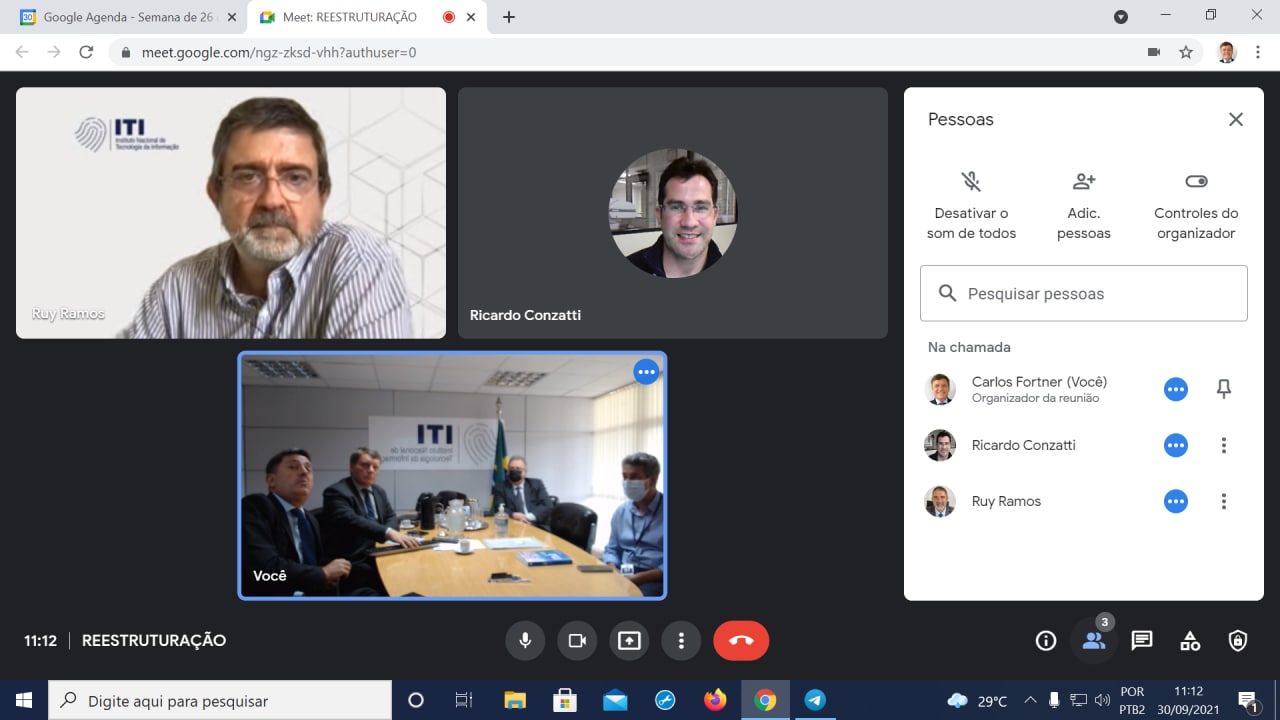This screenshot has height=720, width=1280.
Task: Open the three-dot menu for Ruy Ramos
Action: (x=1223, y=502)
